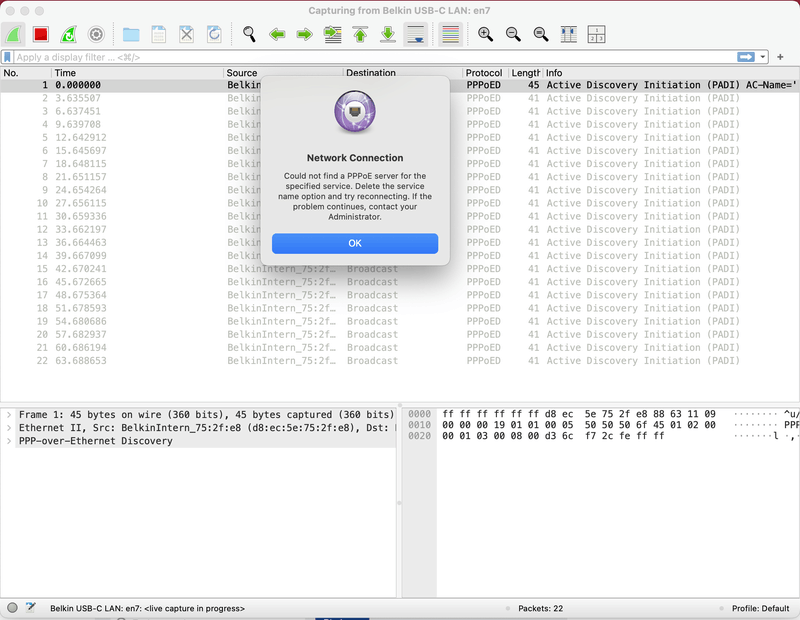Save this capture file icon
The height and width of the screenshot is (620, 800).
click(159, 35)
